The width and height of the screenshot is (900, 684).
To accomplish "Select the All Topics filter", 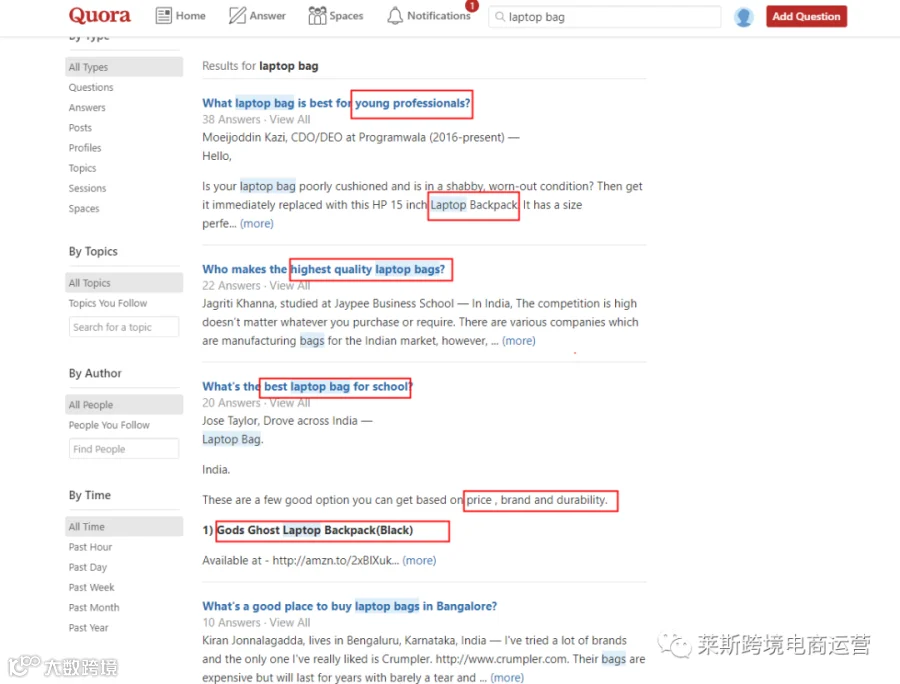I will (x=124, y=283).
